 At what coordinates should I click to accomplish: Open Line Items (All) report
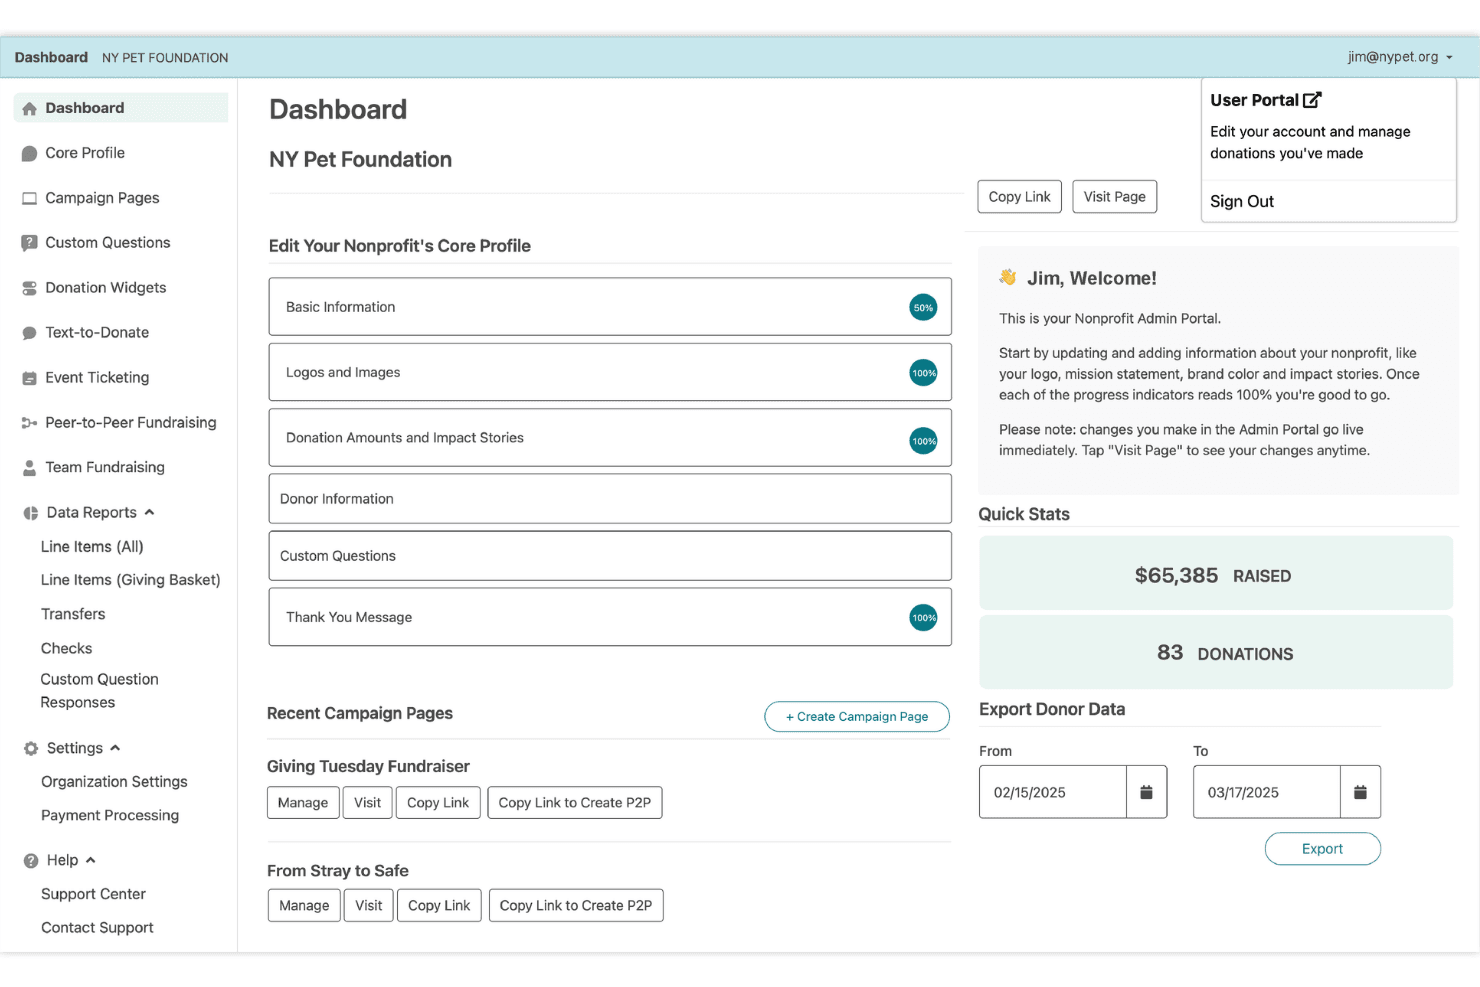92,547
